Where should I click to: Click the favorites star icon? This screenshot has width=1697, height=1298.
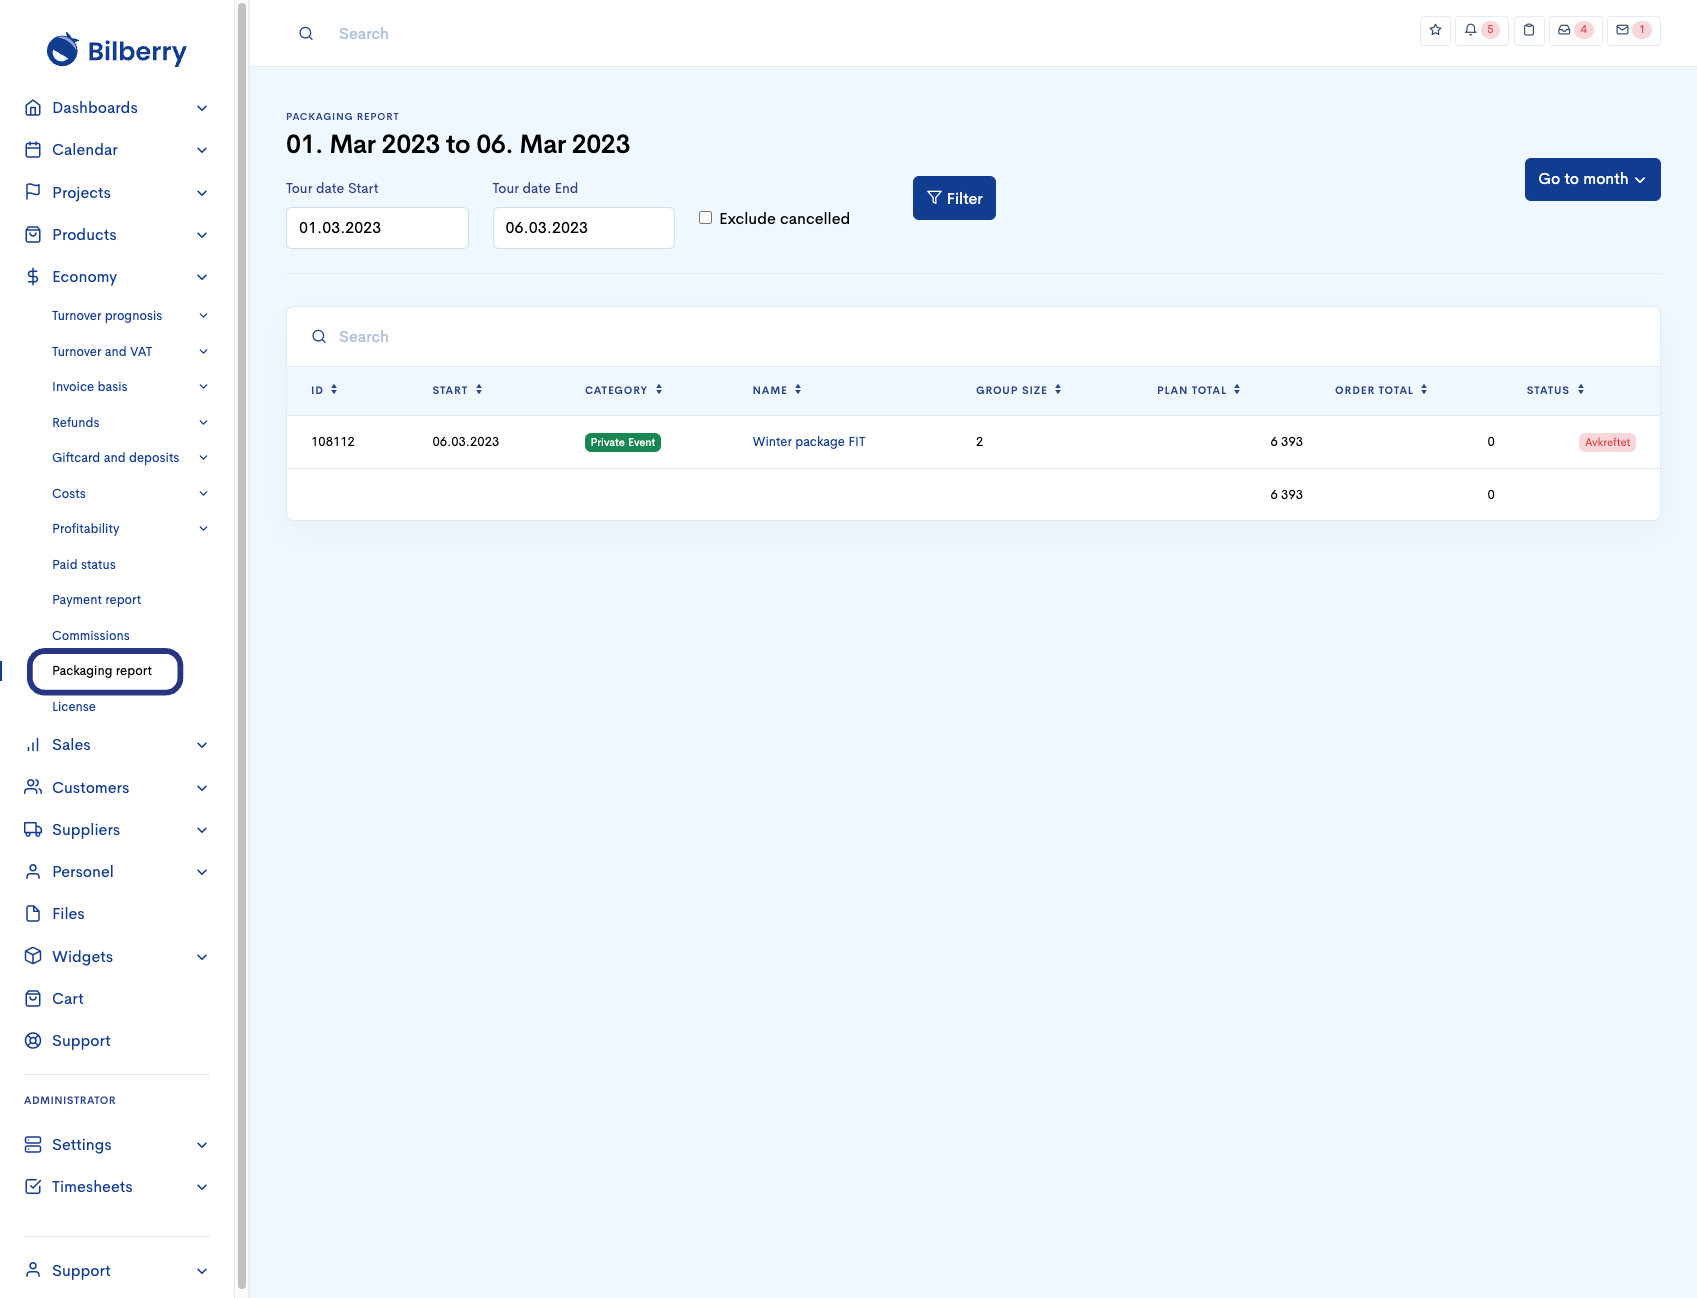[x=1435, y=30]
